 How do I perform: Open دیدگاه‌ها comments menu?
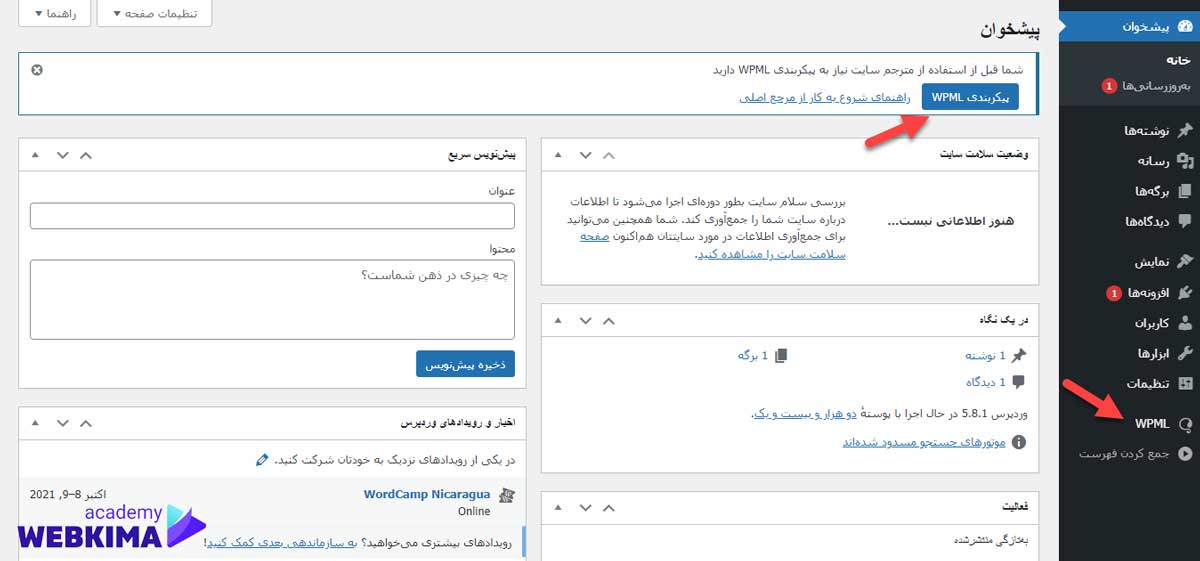click(x=1145, y=221)
